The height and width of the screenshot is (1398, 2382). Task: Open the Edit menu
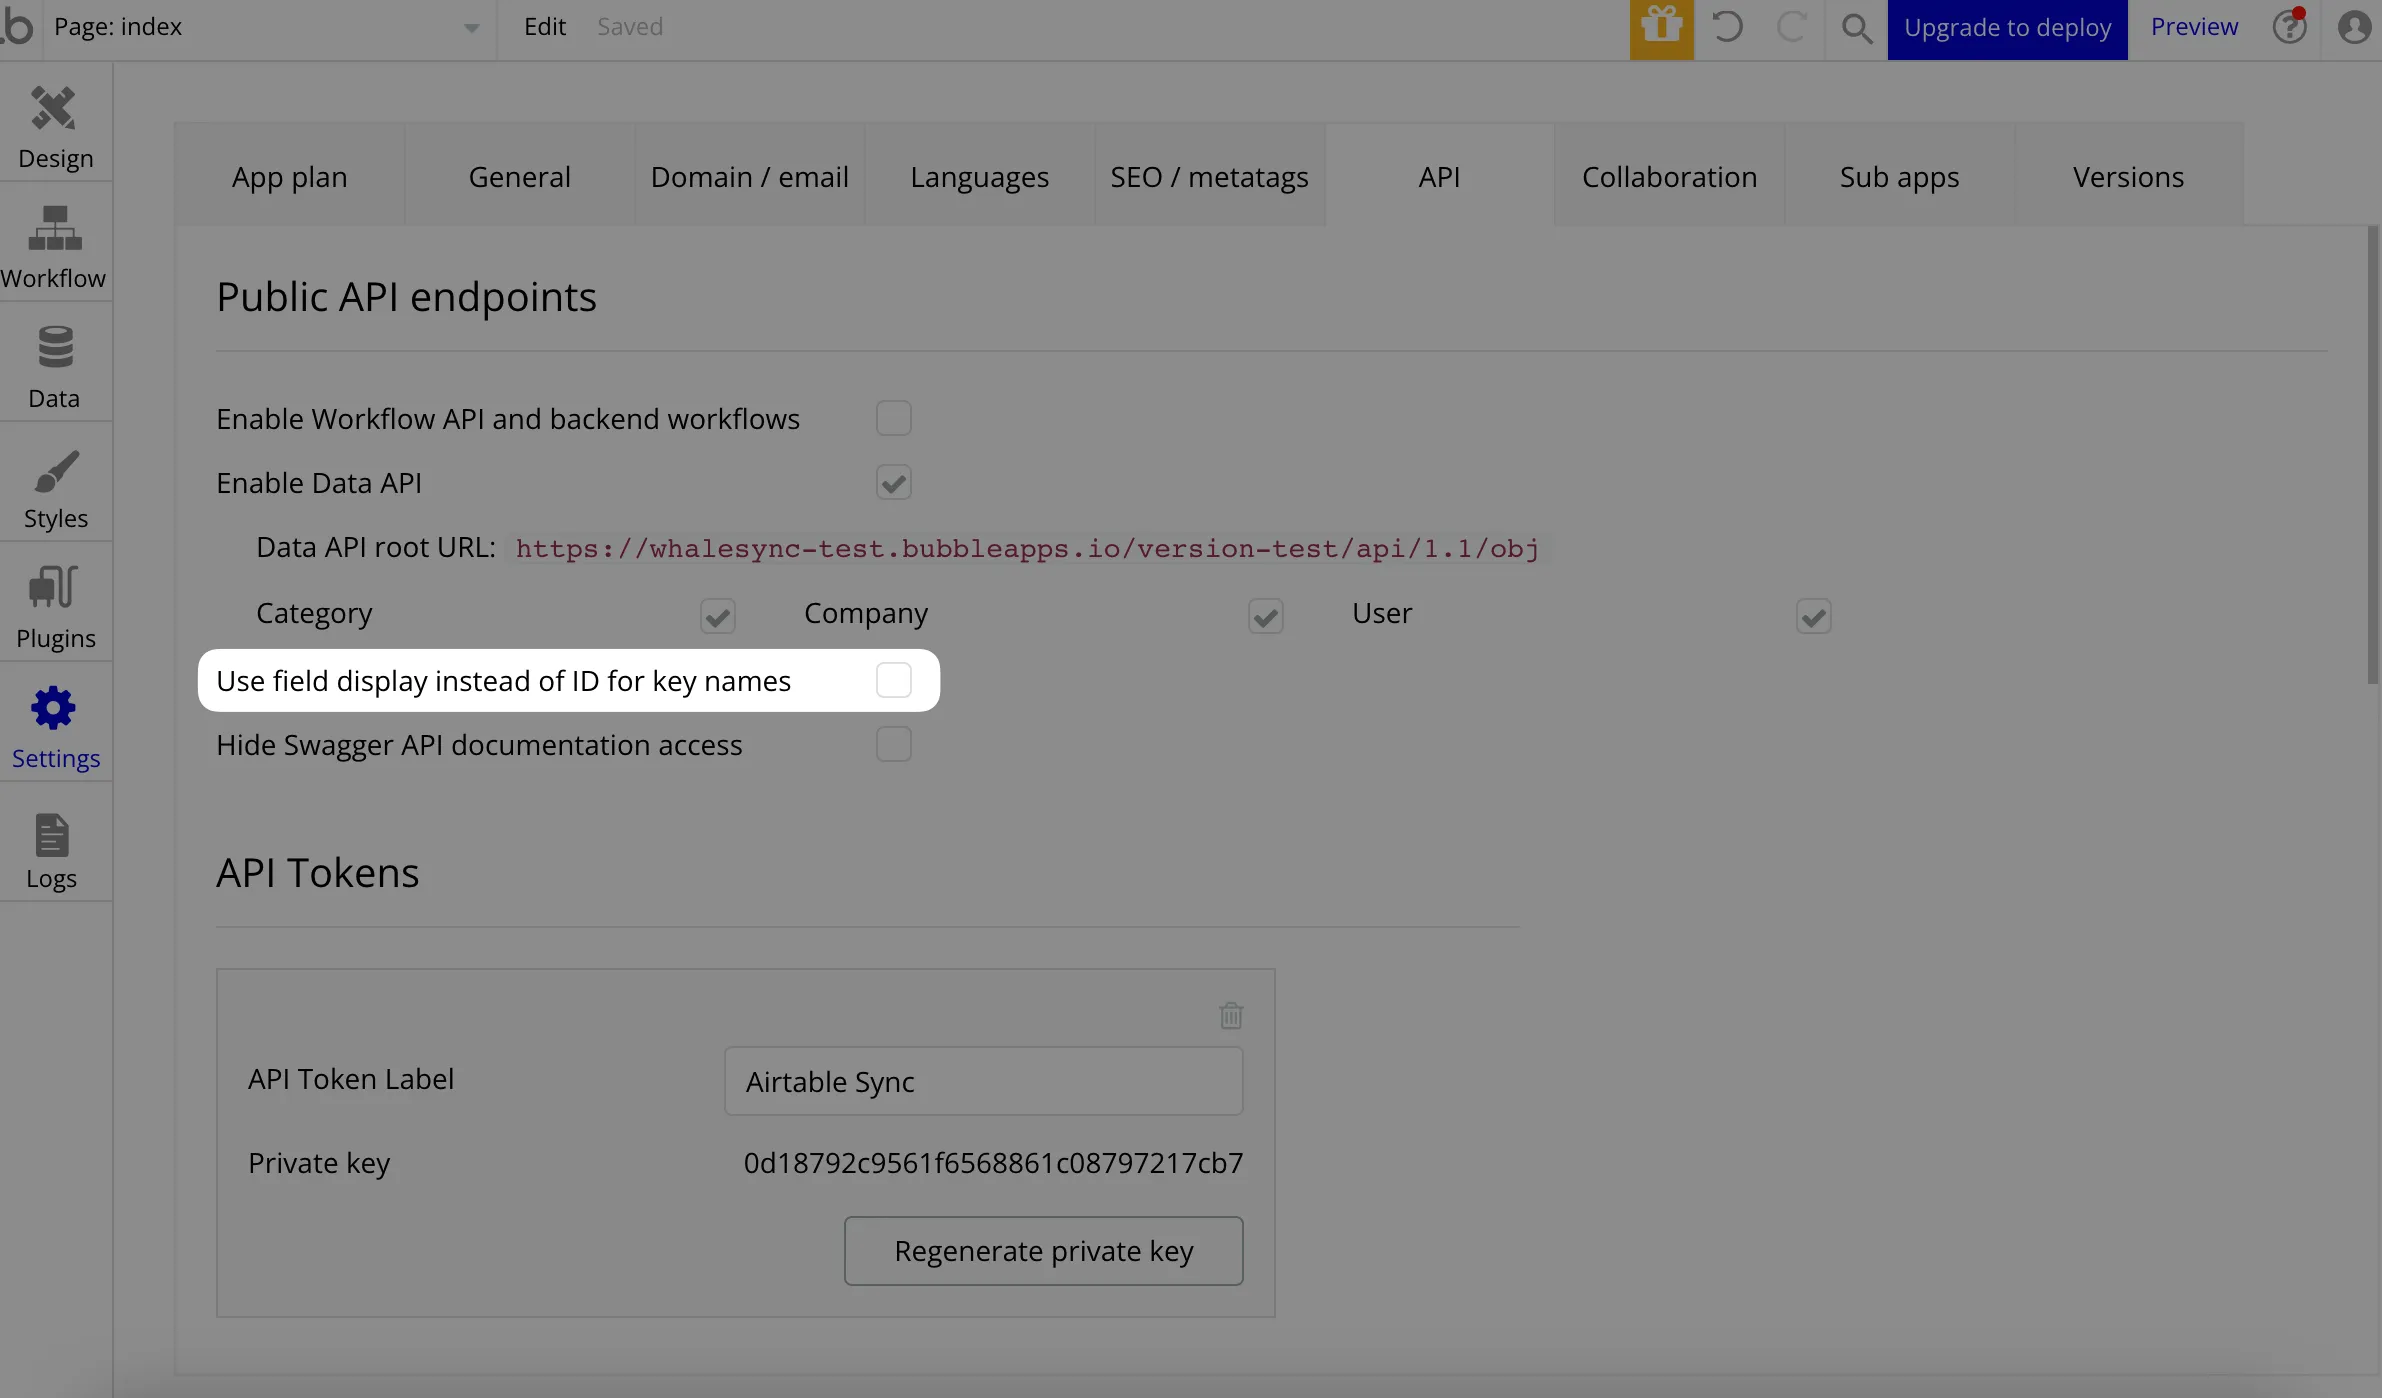coord(545,27)
